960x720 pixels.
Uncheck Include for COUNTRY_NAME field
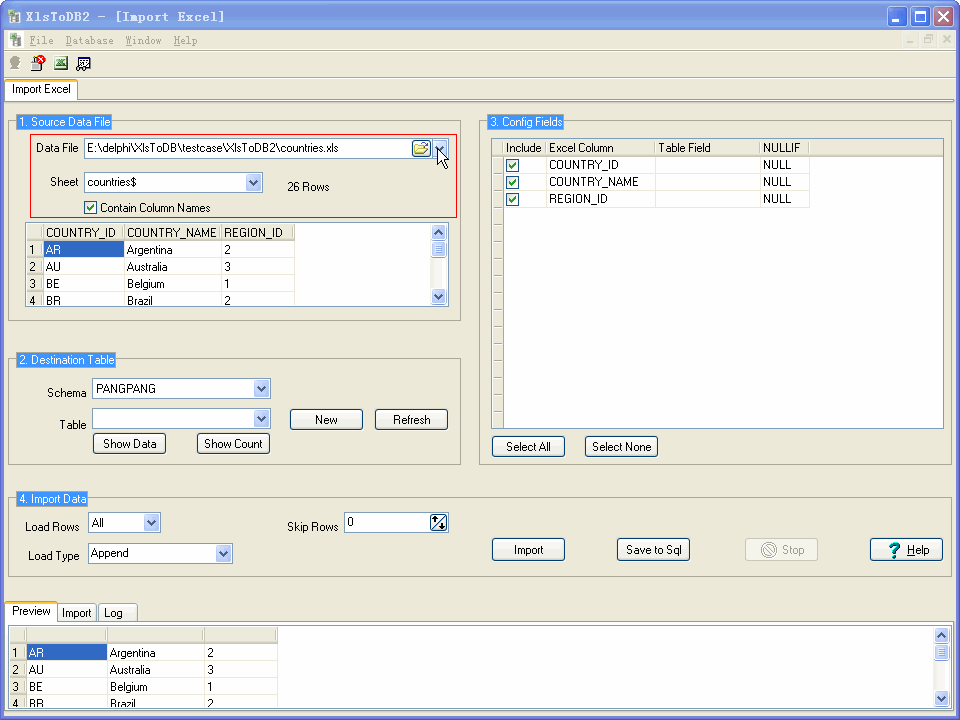512,182
